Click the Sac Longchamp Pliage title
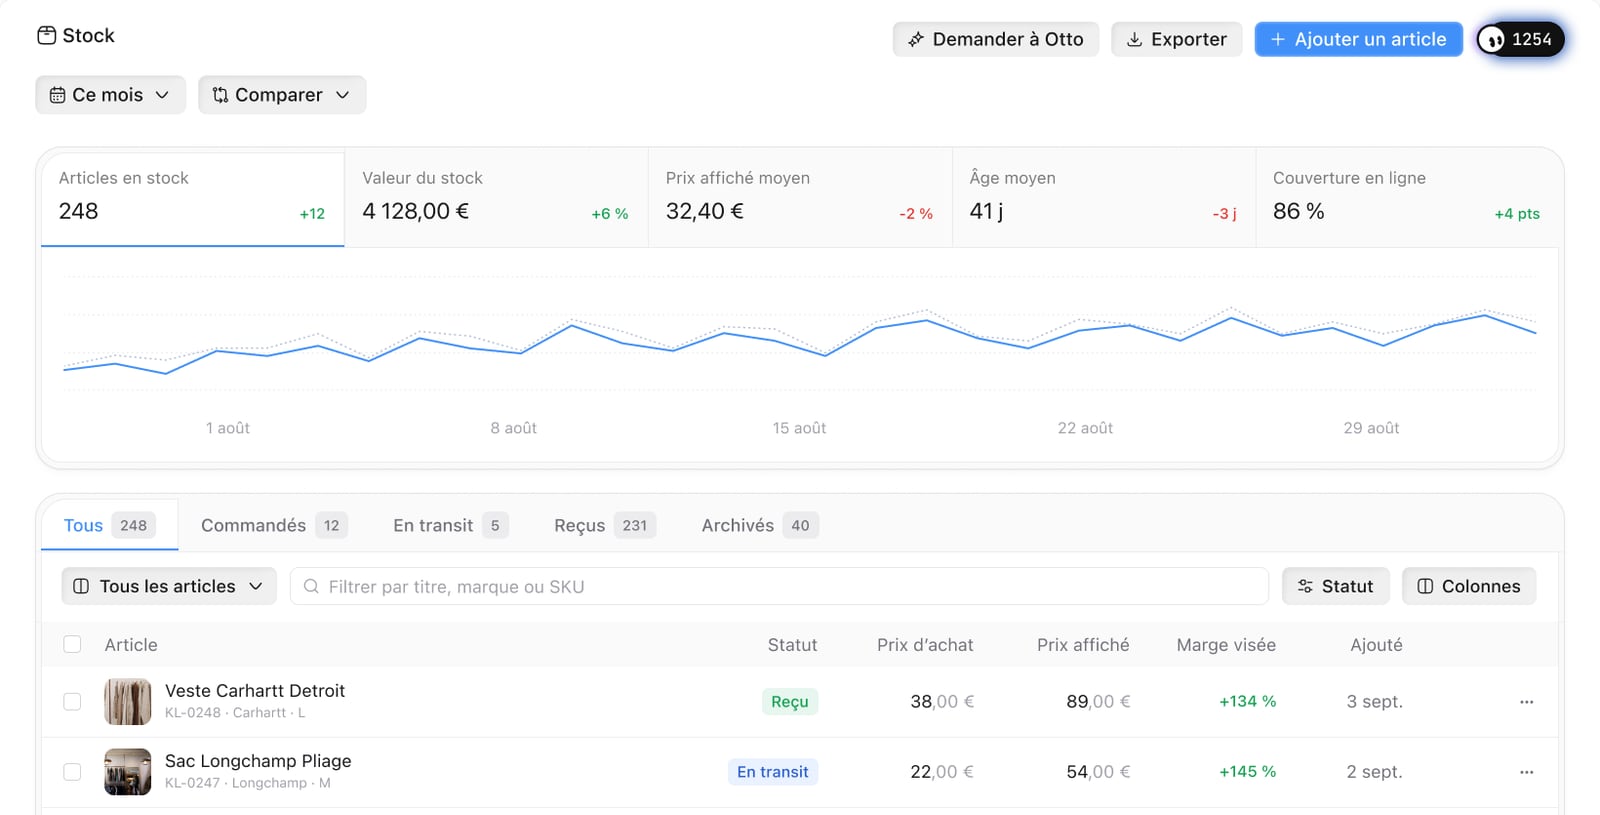The image size is (1600, 815). click(x=258, y=761)
